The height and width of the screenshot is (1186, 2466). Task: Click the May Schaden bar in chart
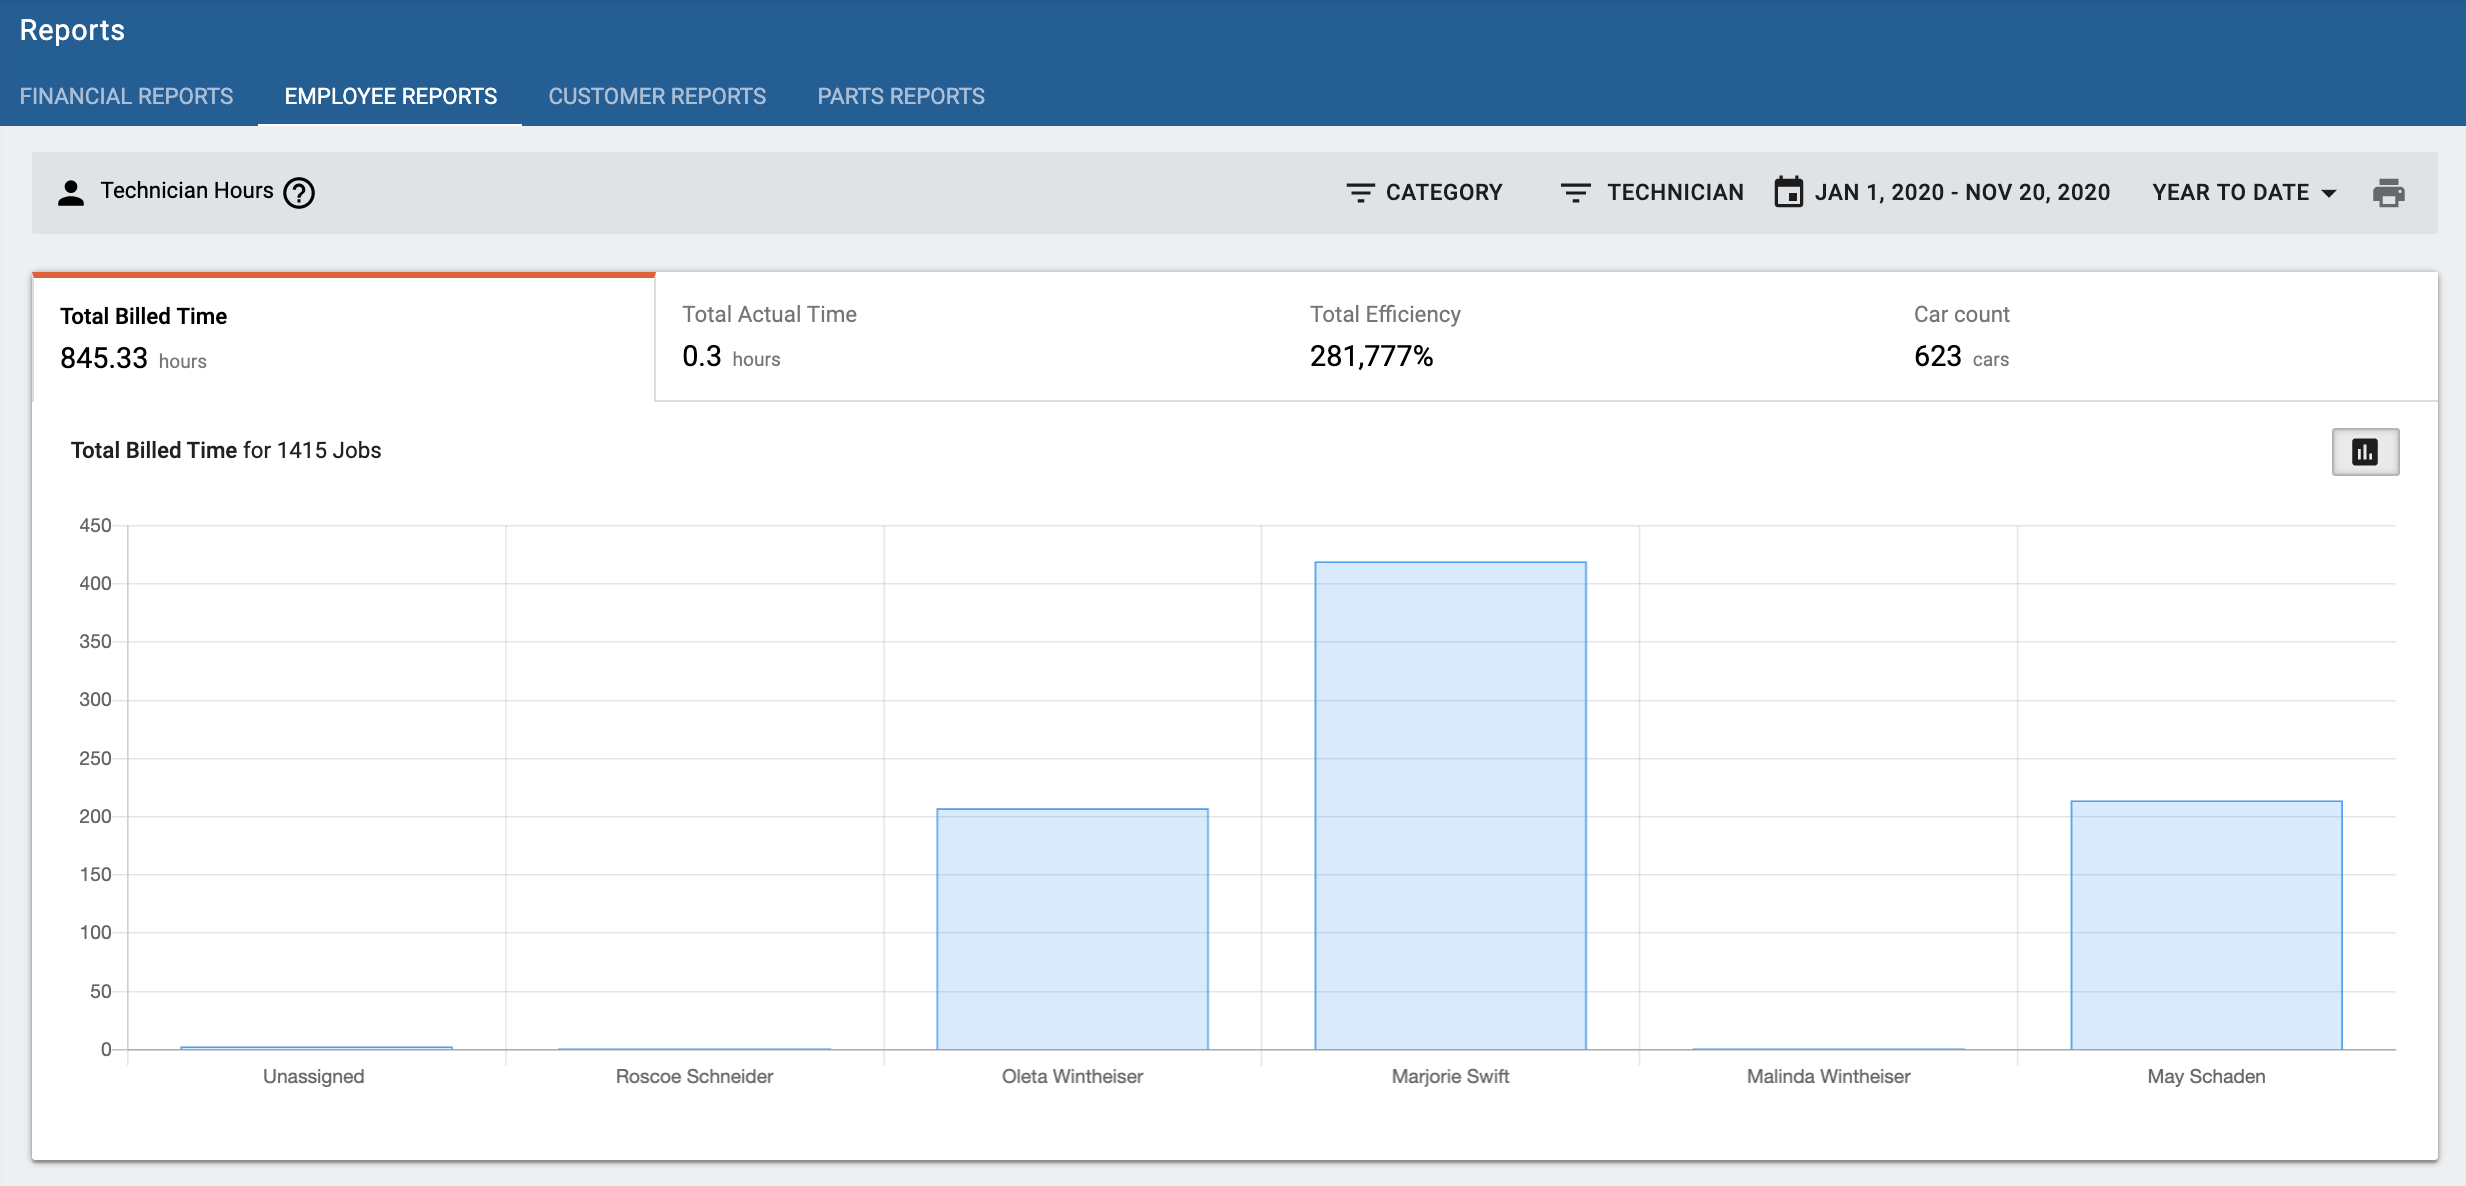2206,925
